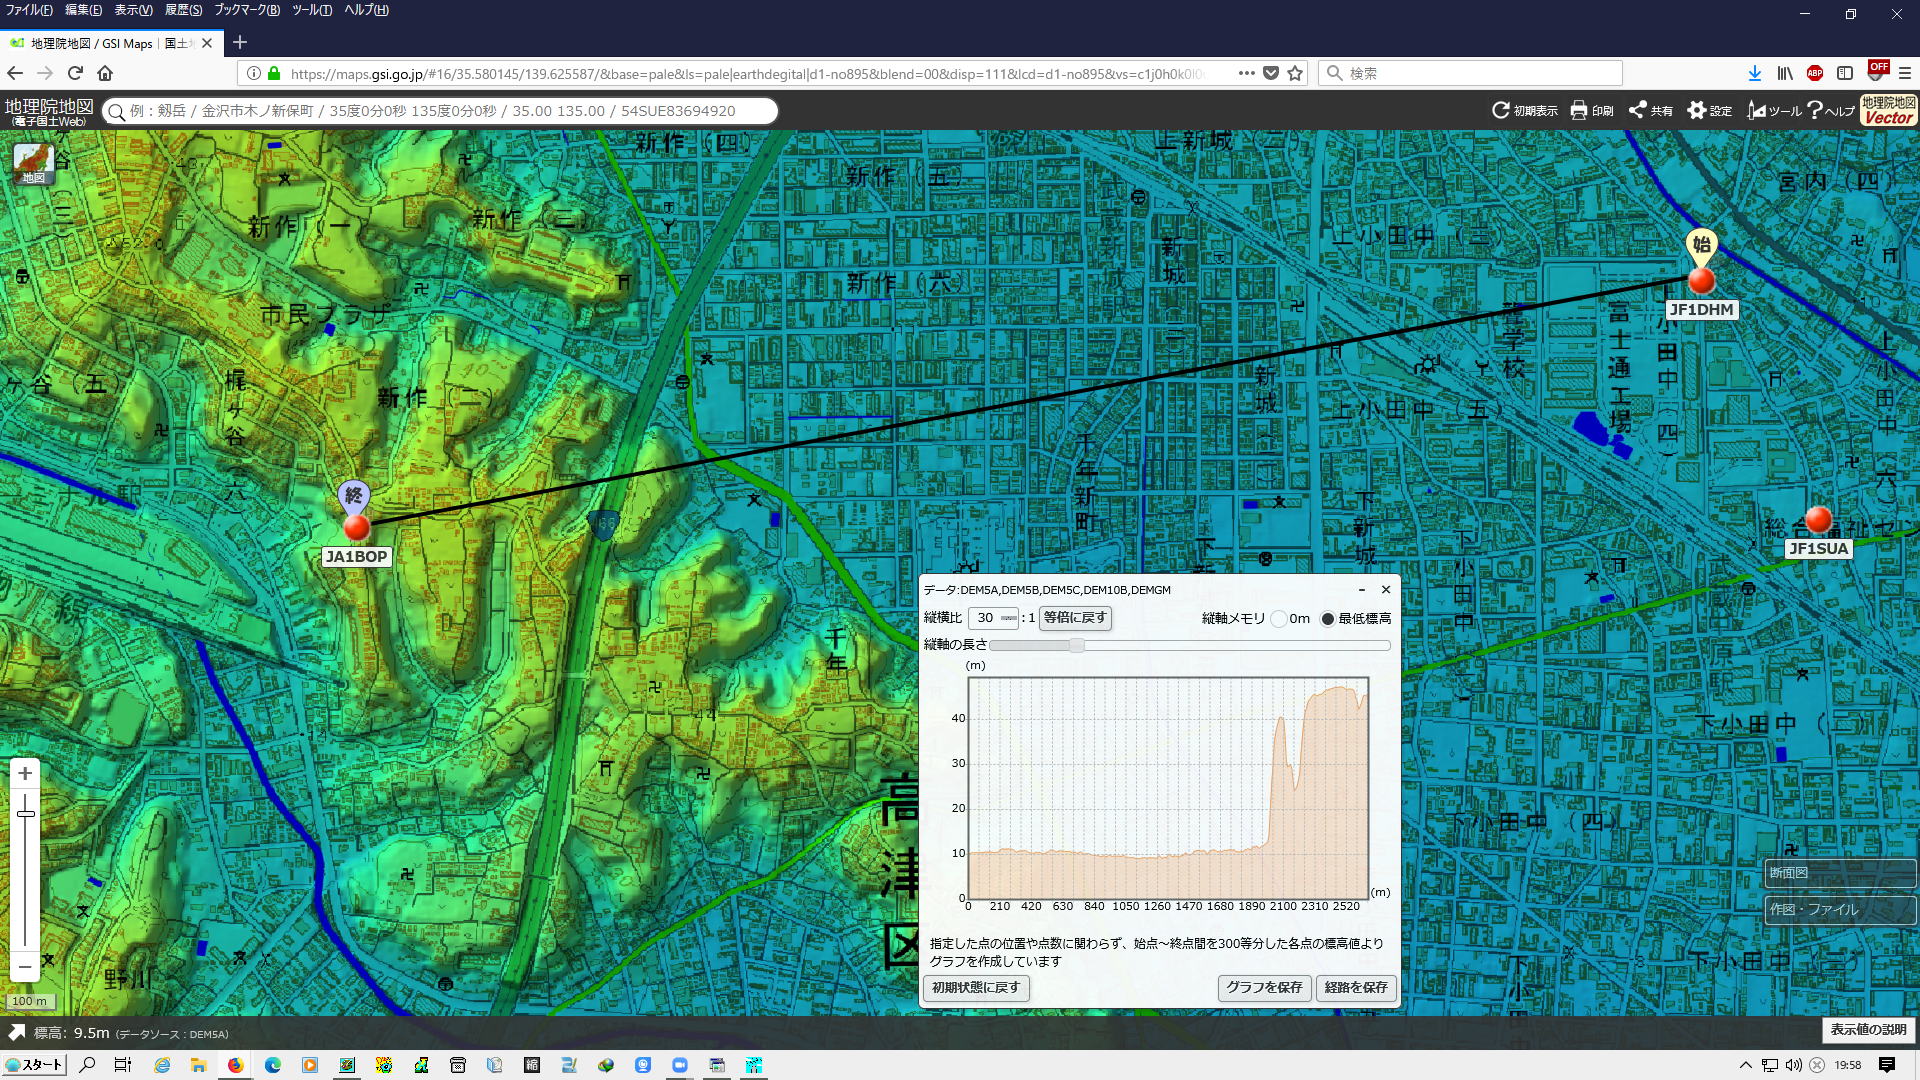
Task: Click the 等倍に戻す button
Action: coord(1075,618)
